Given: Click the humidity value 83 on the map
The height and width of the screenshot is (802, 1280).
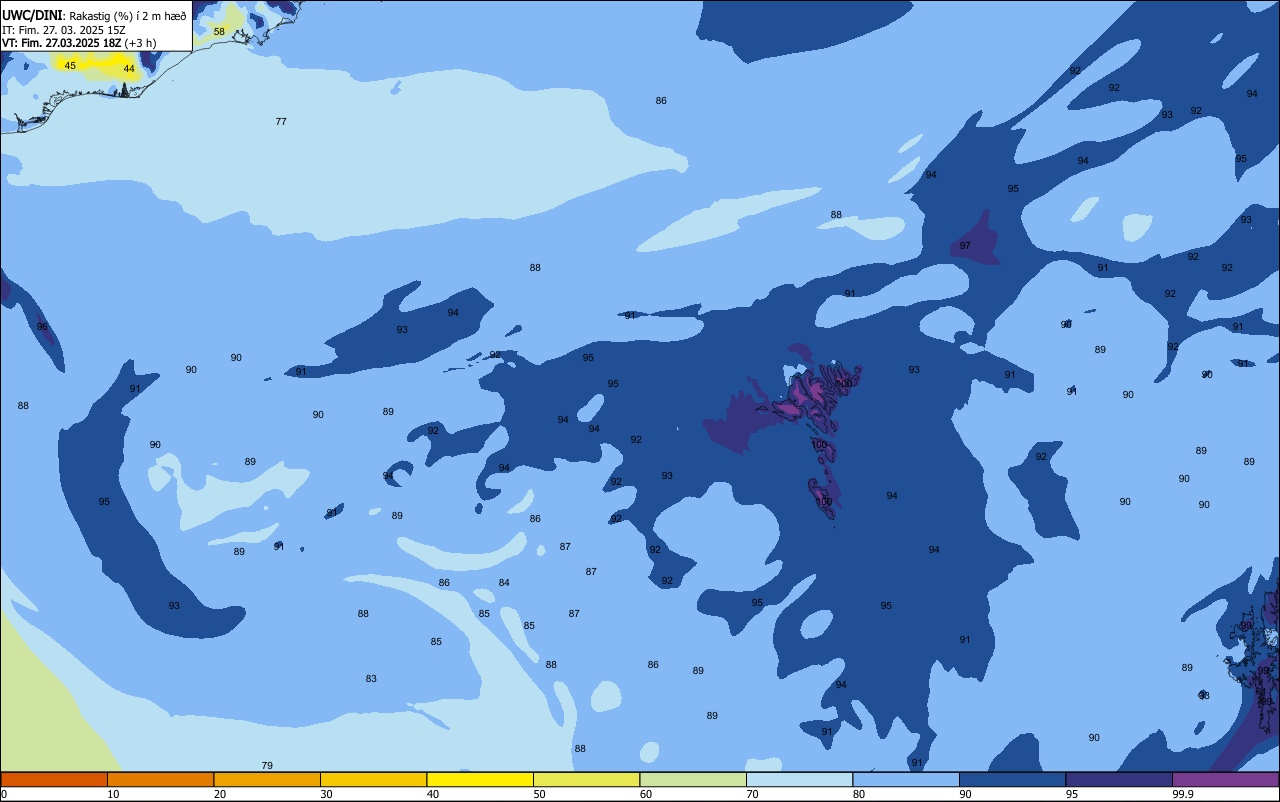Looking at the screenshot, I should point(371,679).
